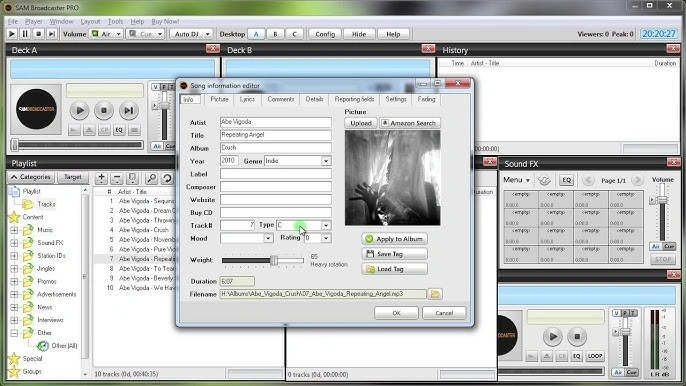The image size is (686, 386).
Task: Click the main toolbar Next track icon
Action: 52,34
